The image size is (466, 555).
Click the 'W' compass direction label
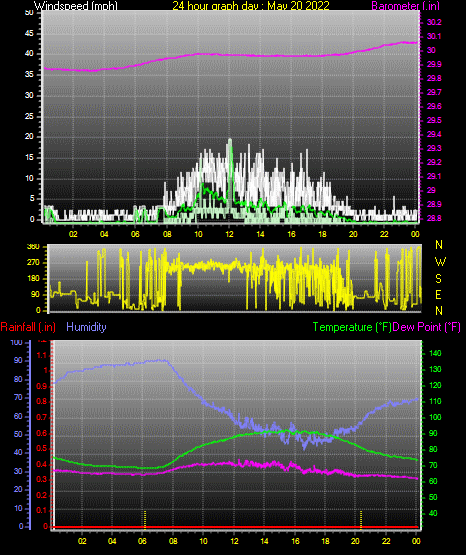click(440, 262)
